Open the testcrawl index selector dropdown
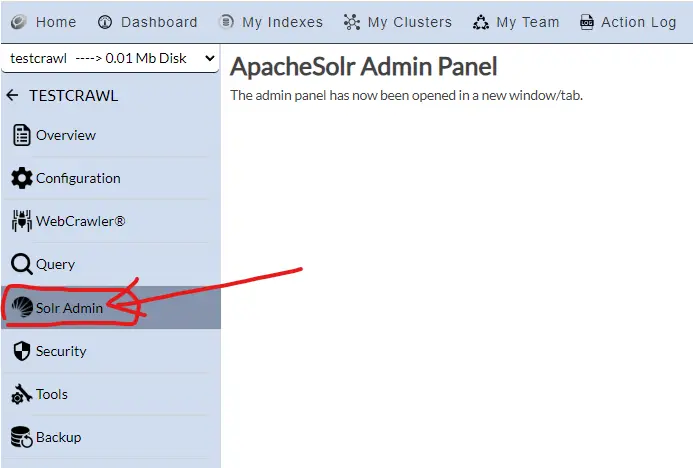Screen dimensions: 693x468 [110, 59]
